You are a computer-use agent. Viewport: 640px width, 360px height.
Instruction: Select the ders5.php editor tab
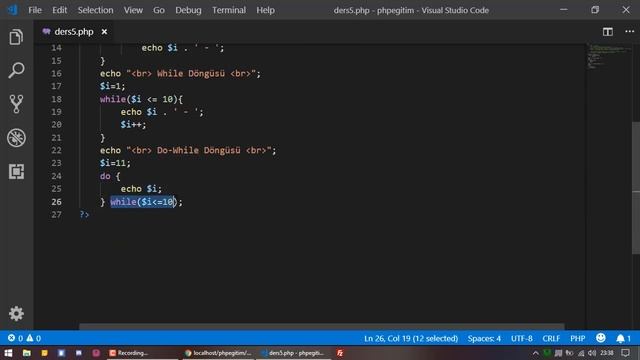pos(74,31)
